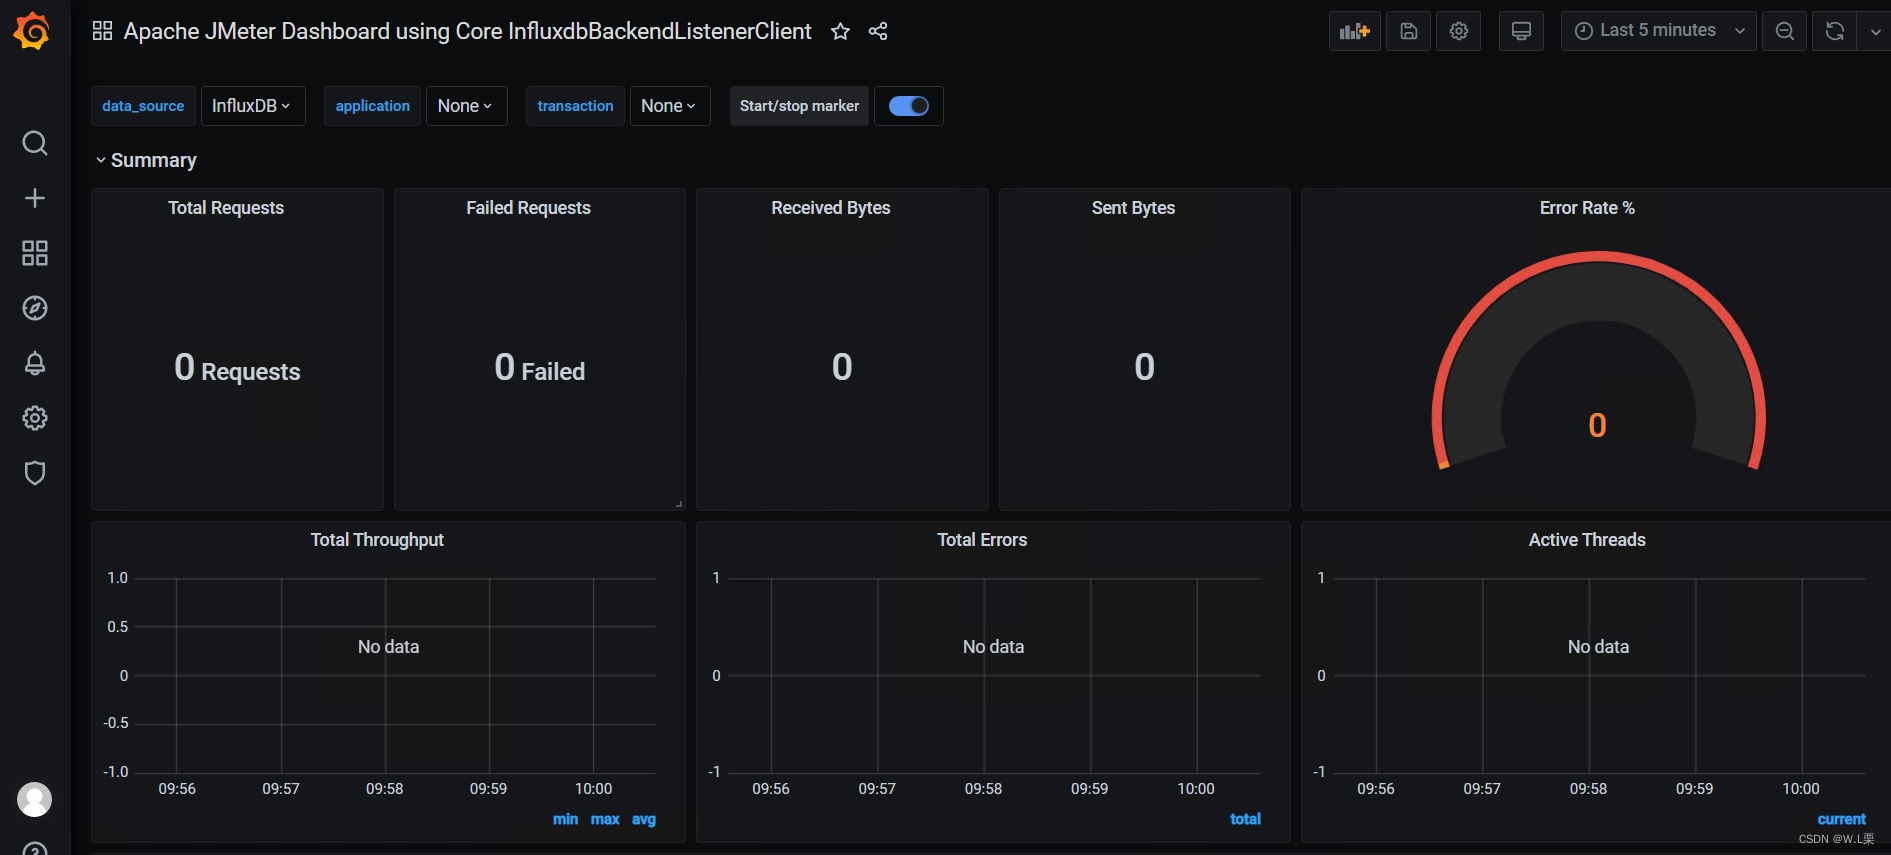The height and width of the screenshot is (855, 1891).
Task: Open dashboard settings gear in top bar
Action: click(x=1459, y=31)
